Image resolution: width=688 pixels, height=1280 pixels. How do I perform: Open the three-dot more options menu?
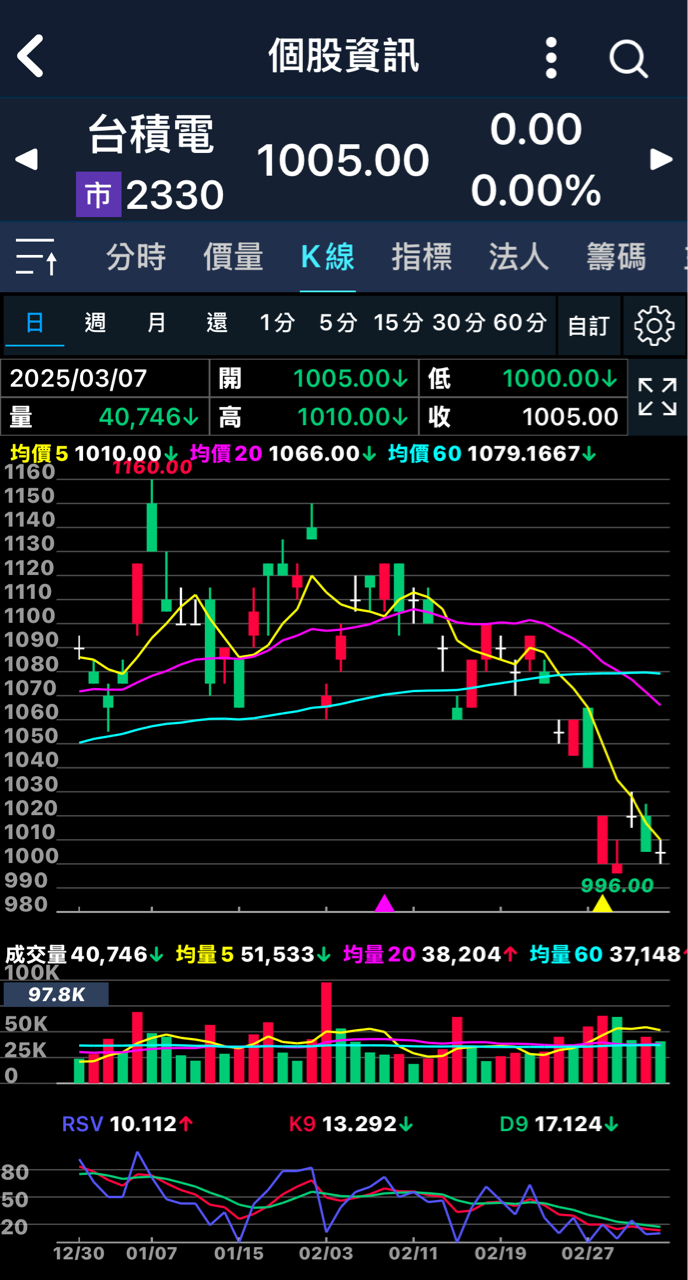[551, 58]
